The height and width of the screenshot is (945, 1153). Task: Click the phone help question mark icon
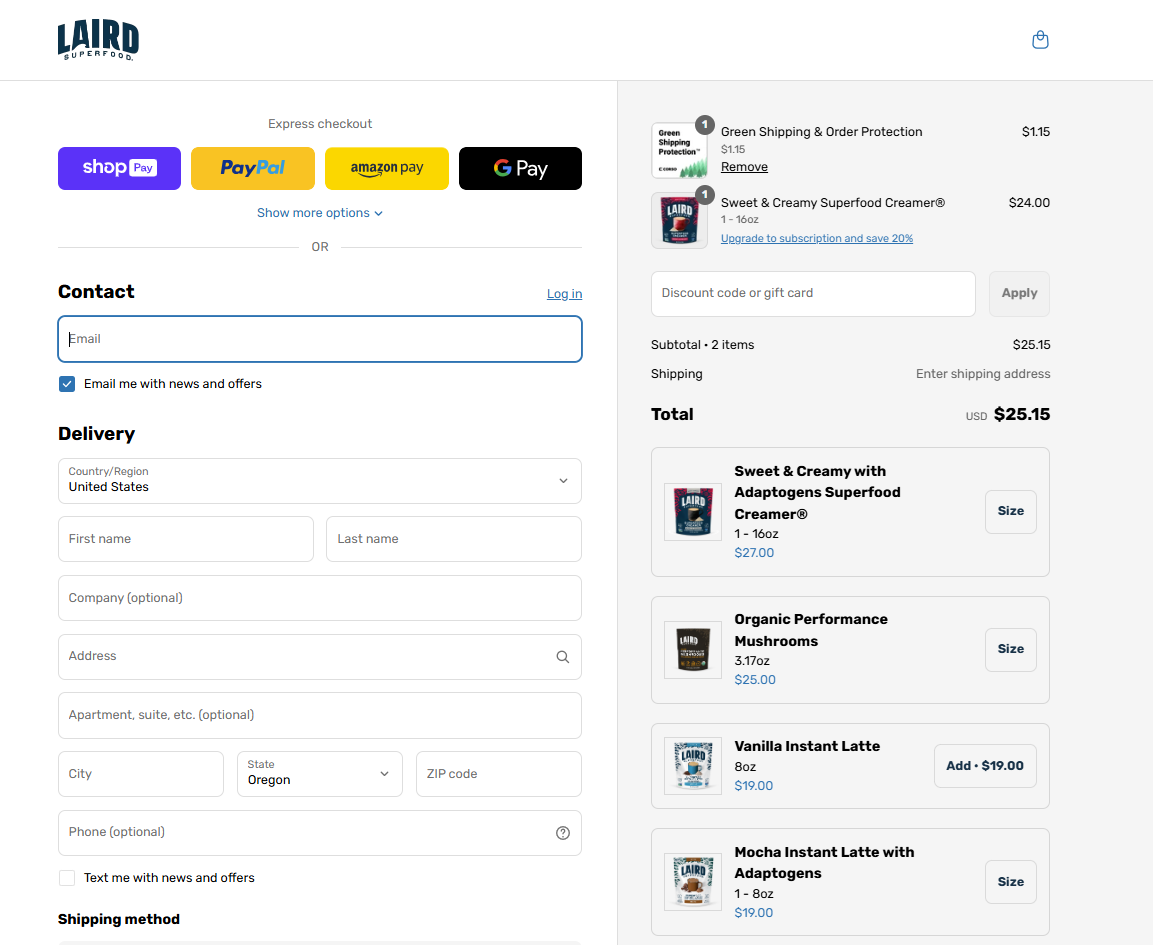point(563,832)
